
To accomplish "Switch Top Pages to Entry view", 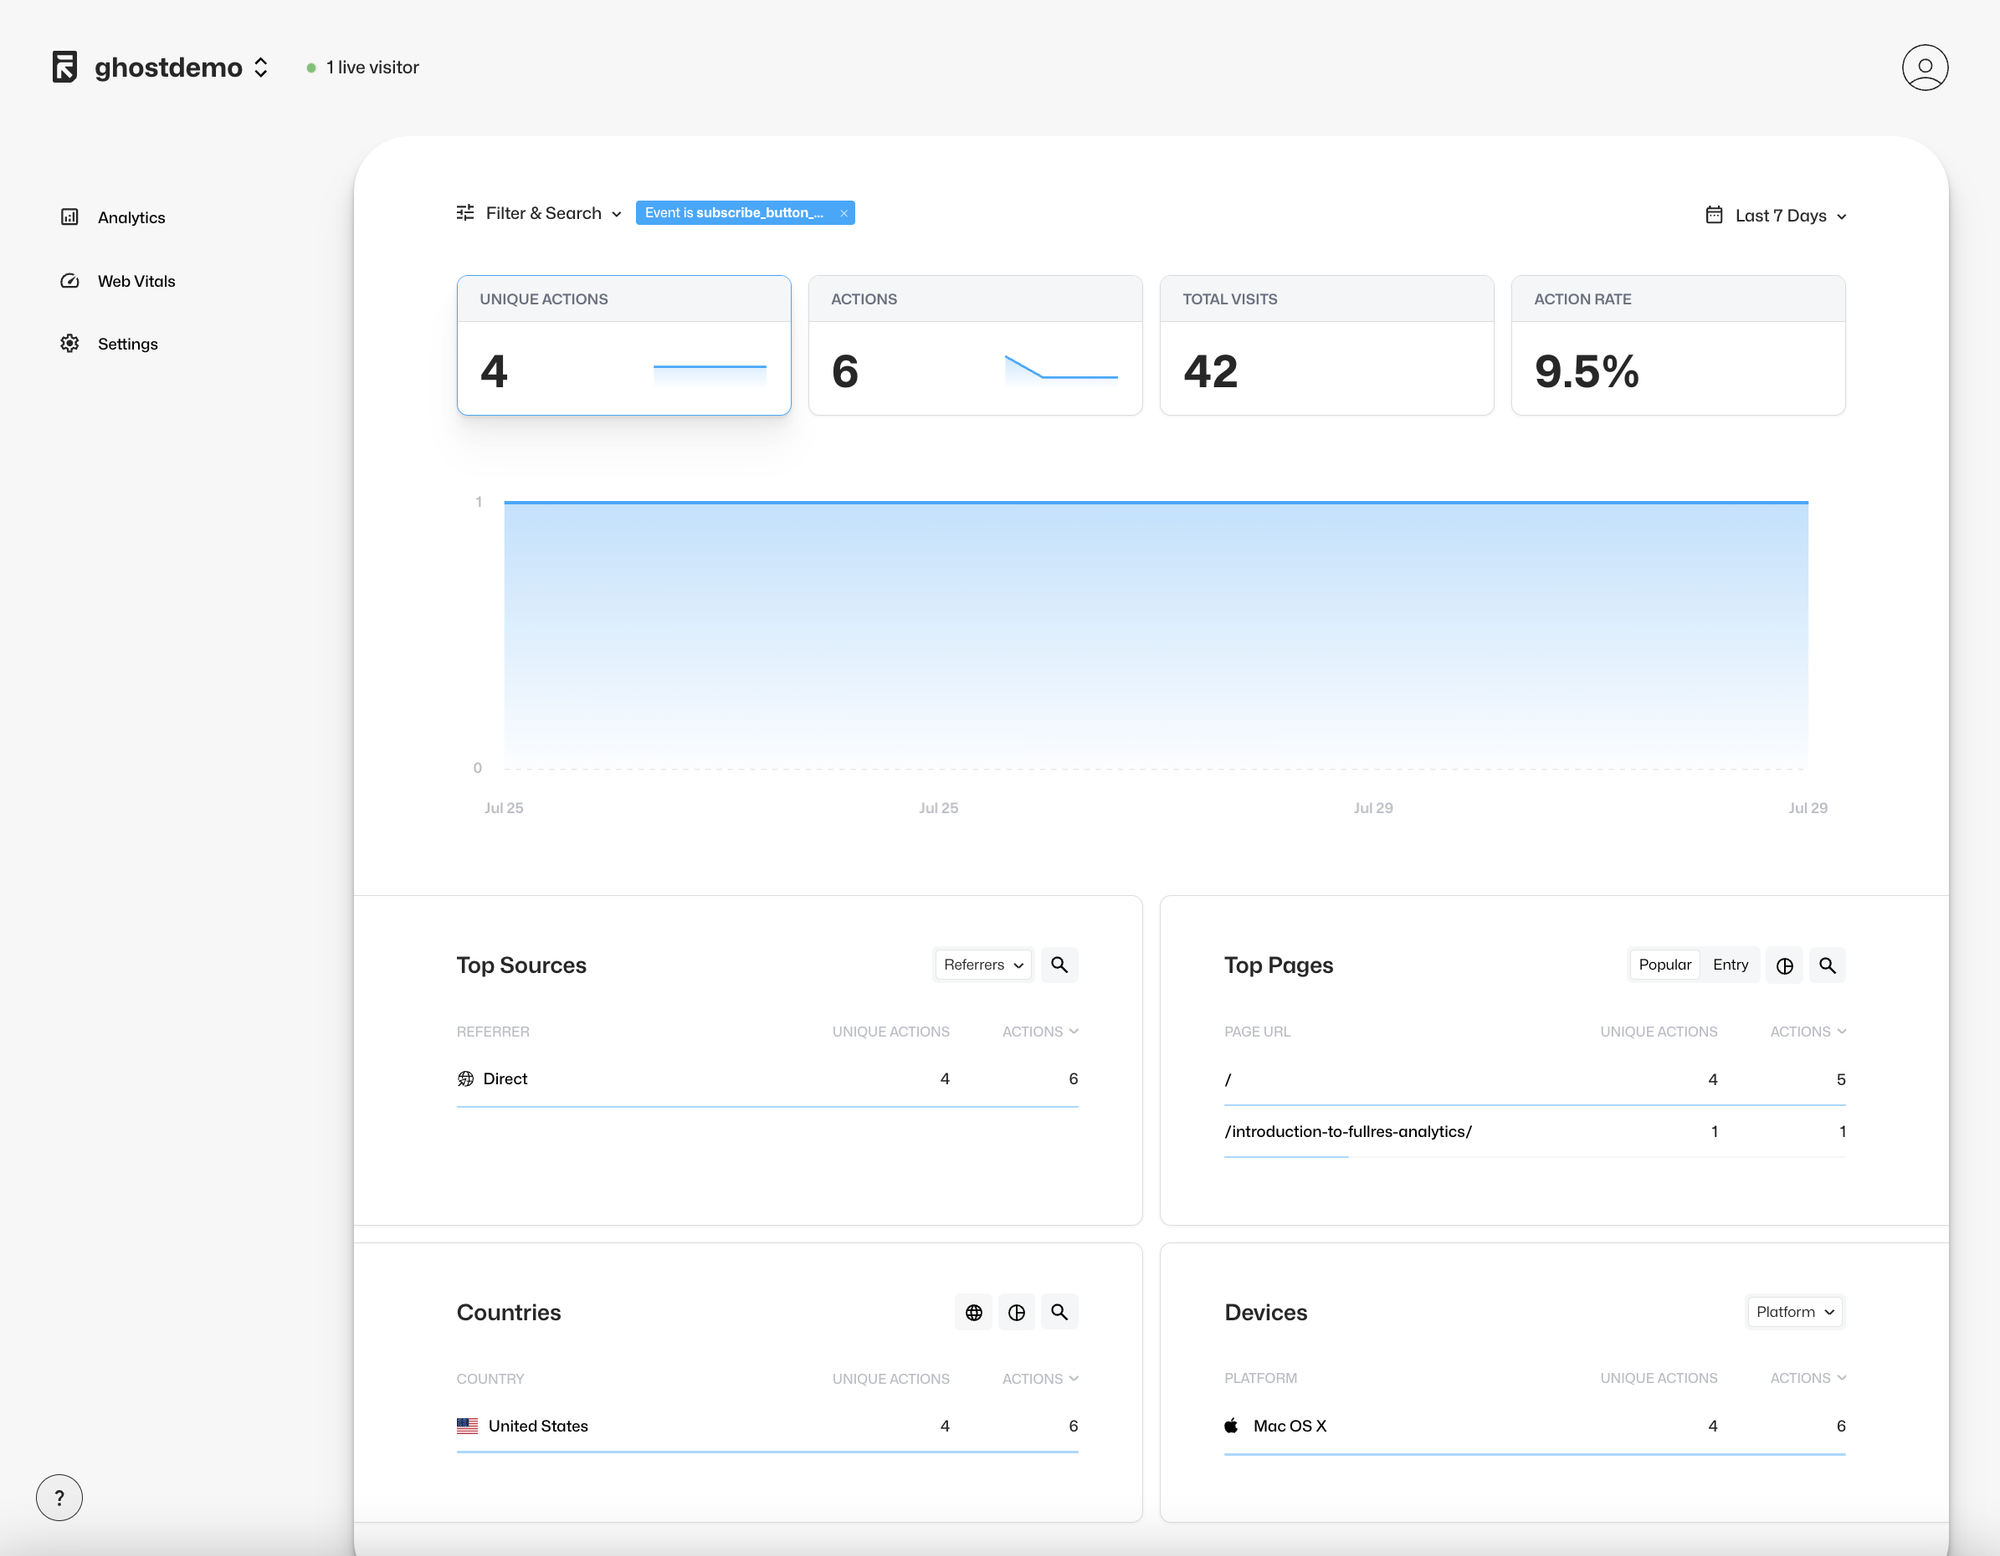I will [1730, 965].
